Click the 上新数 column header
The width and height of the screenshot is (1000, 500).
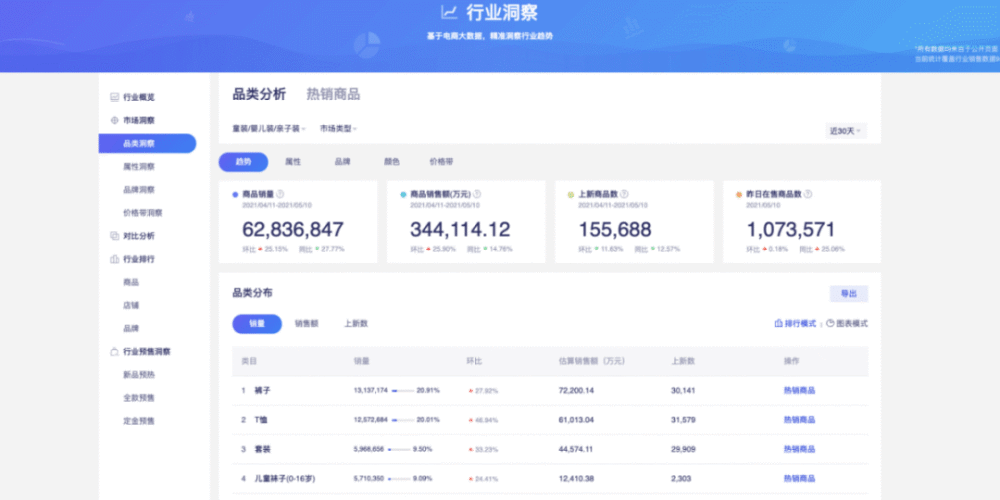(683, 362)
